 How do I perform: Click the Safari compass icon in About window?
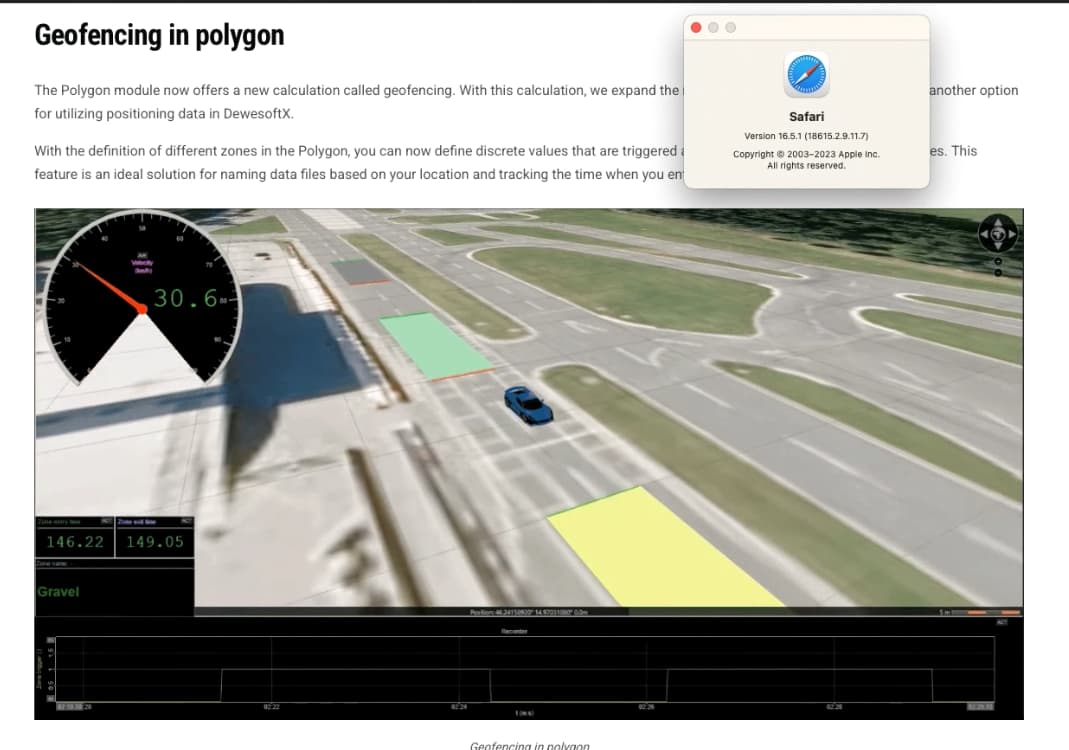806,75
